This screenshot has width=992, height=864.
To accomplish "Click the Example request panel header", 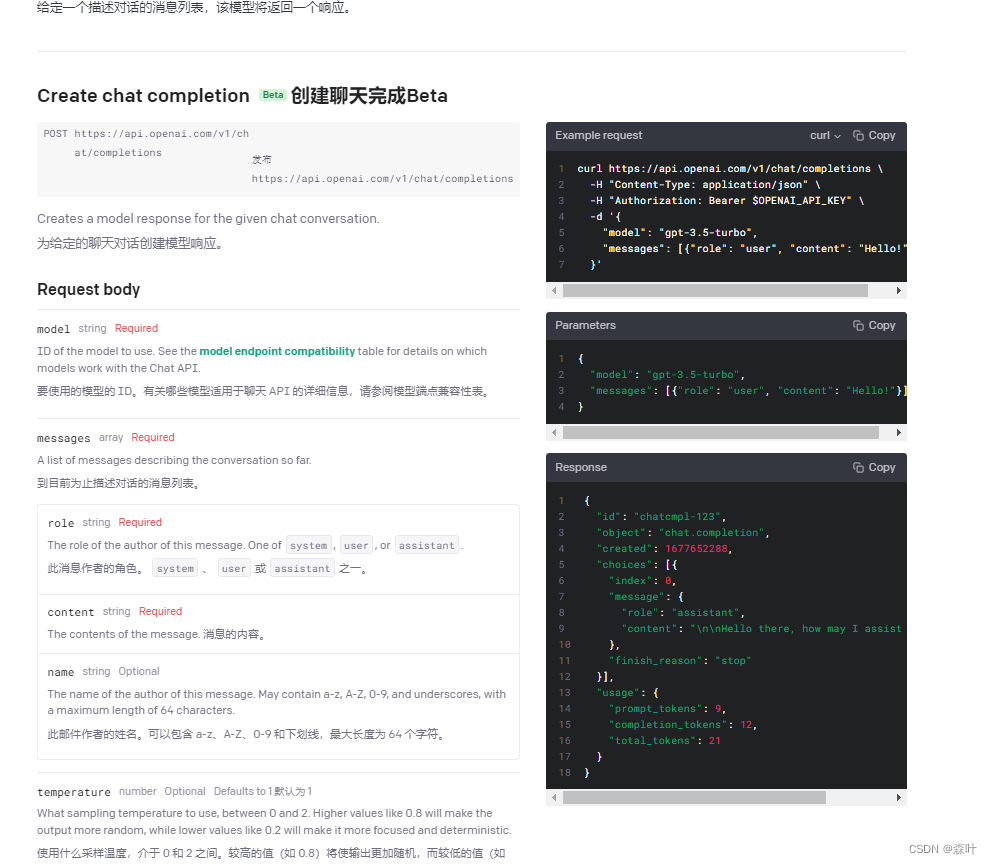I will [598, 135].
